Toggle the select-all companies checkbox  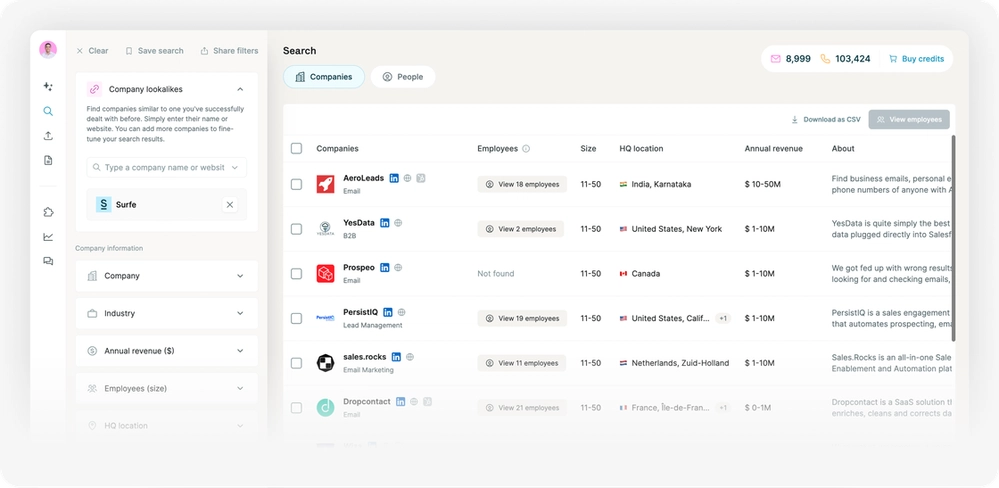pos(296,148)
